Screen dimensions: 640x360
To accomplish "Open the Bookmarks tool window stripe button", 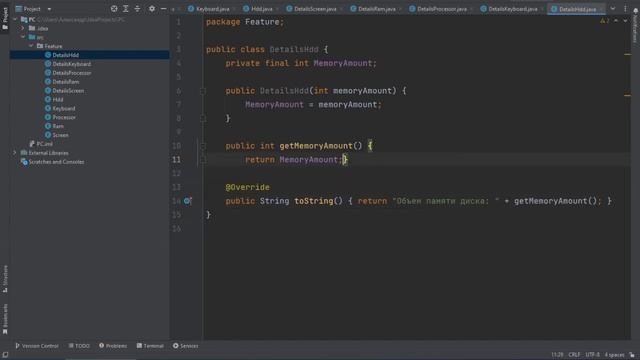I will coord(5,319).
